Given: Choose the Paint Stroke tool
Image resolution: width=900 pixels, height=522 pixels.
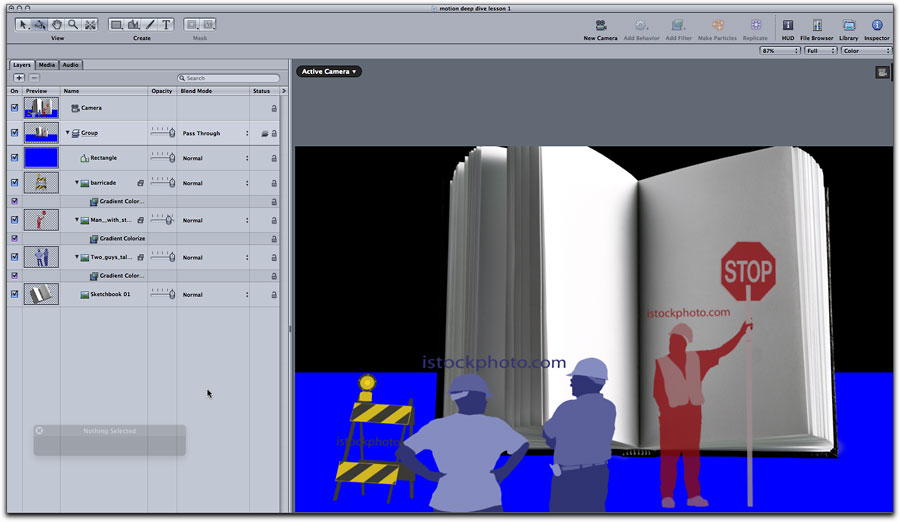Looking at the screenshot, I should [150, 25].
